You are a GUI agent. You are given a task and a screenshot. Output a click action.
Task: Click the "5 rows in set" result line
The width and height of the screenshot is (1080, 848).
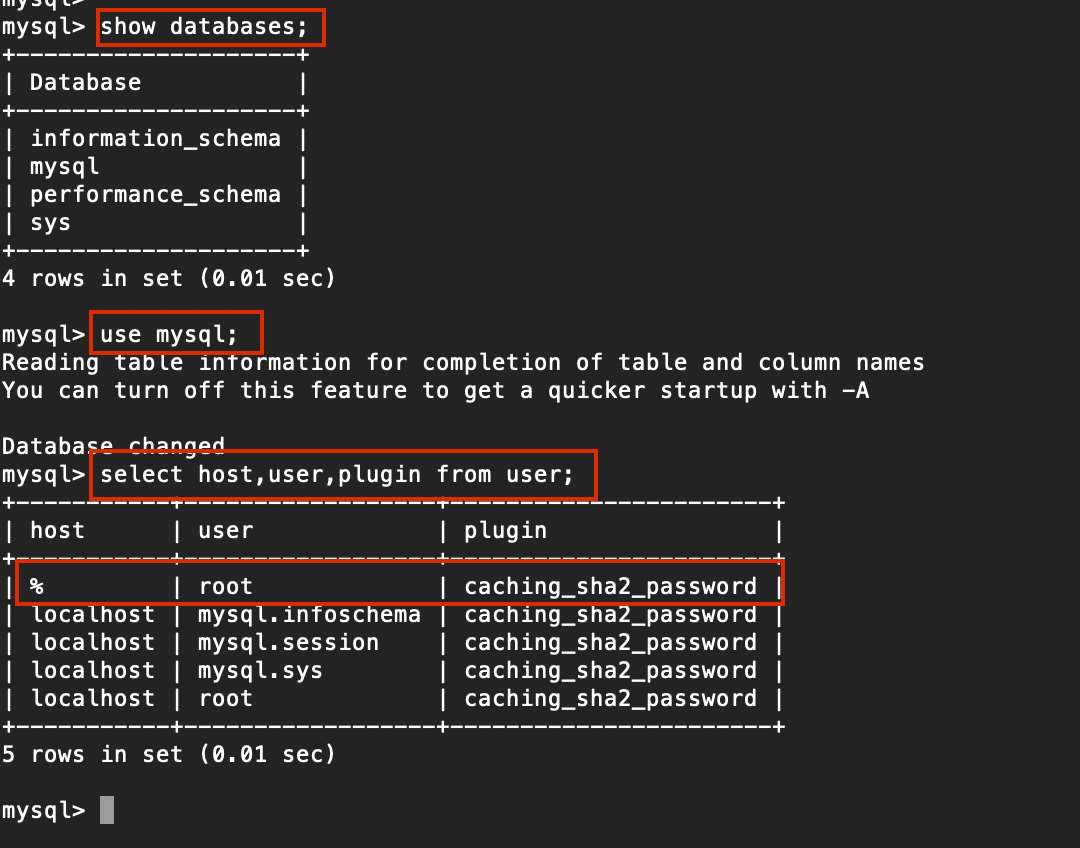pos(168,754)
